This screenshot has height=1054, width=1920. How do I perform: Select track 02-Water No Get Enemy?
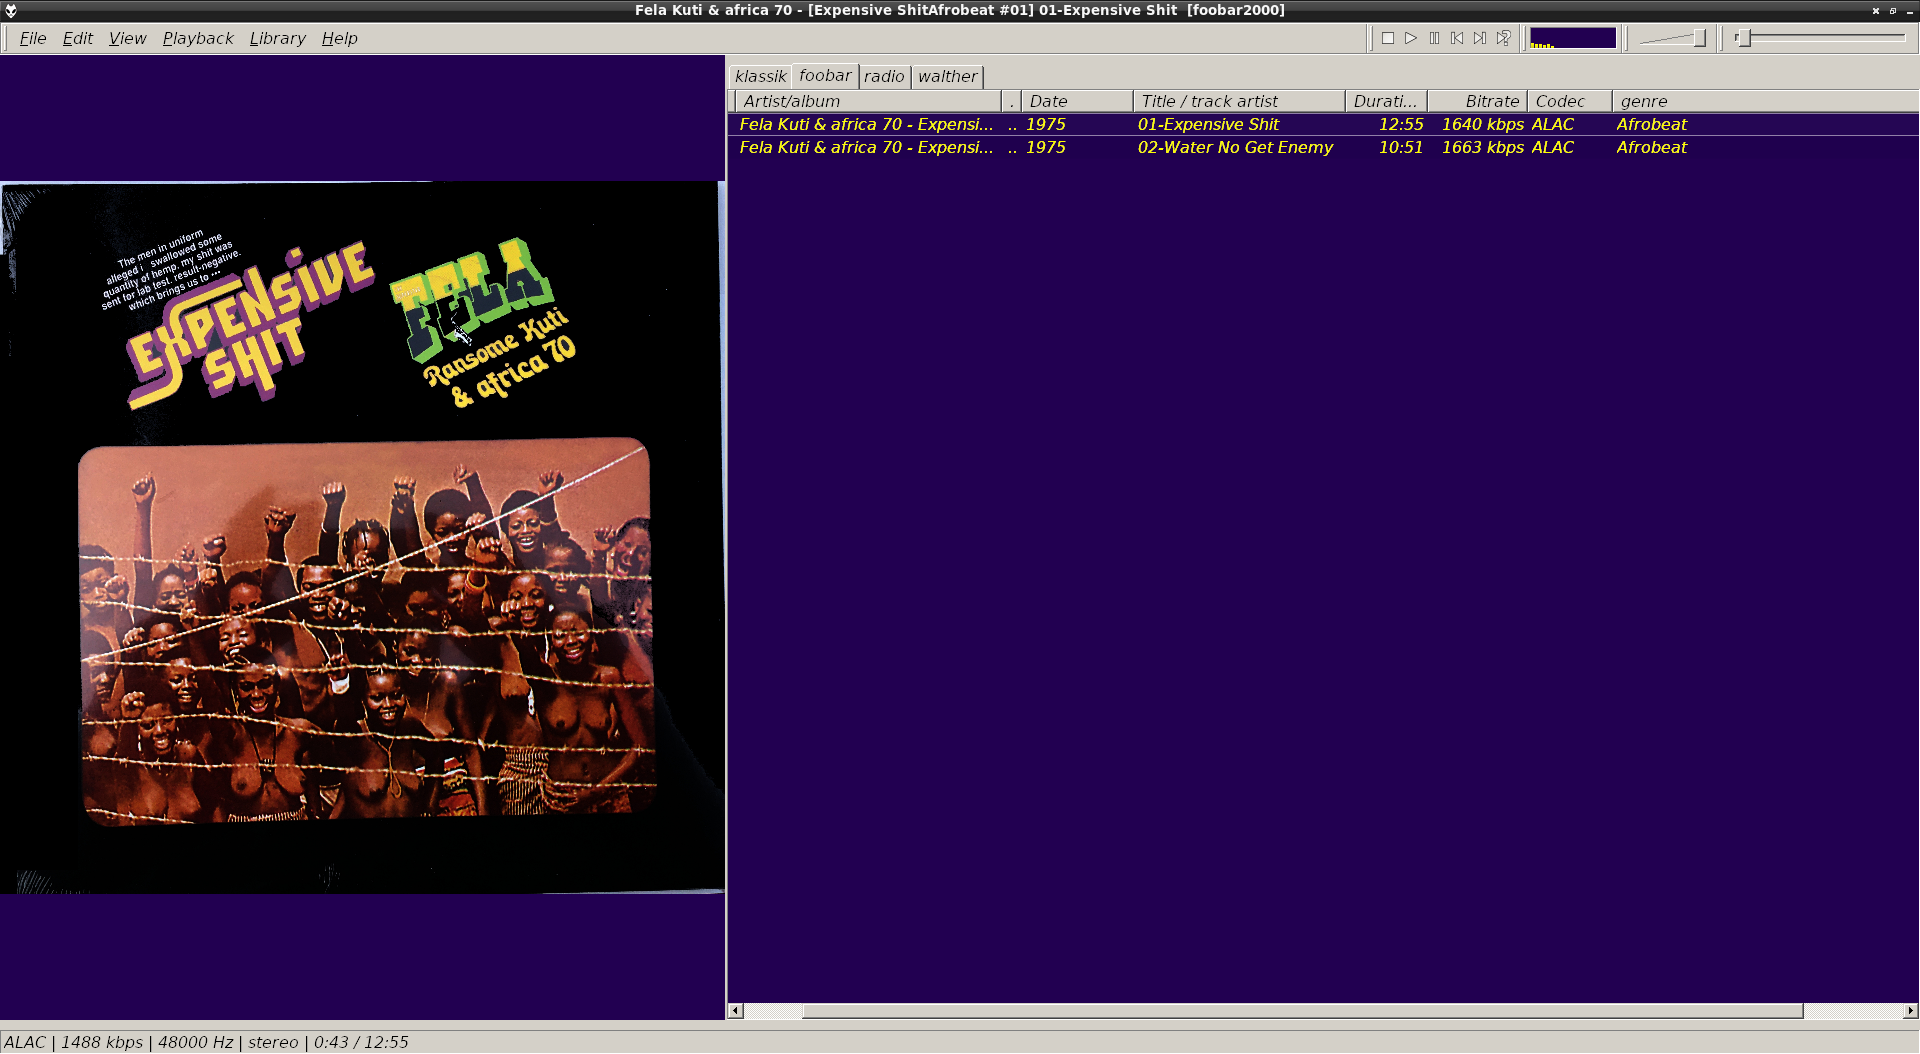[1235, 147]
